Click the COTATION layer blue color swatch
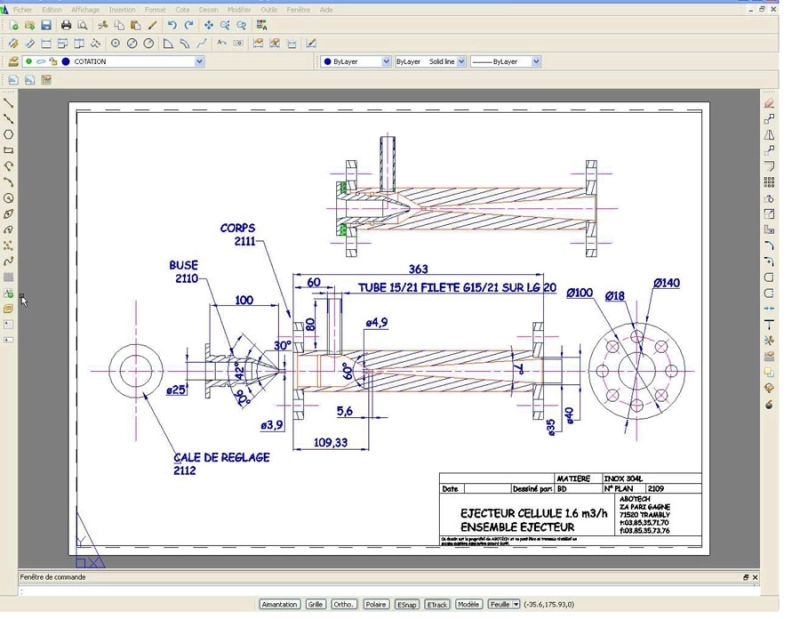 click(66, 61)
